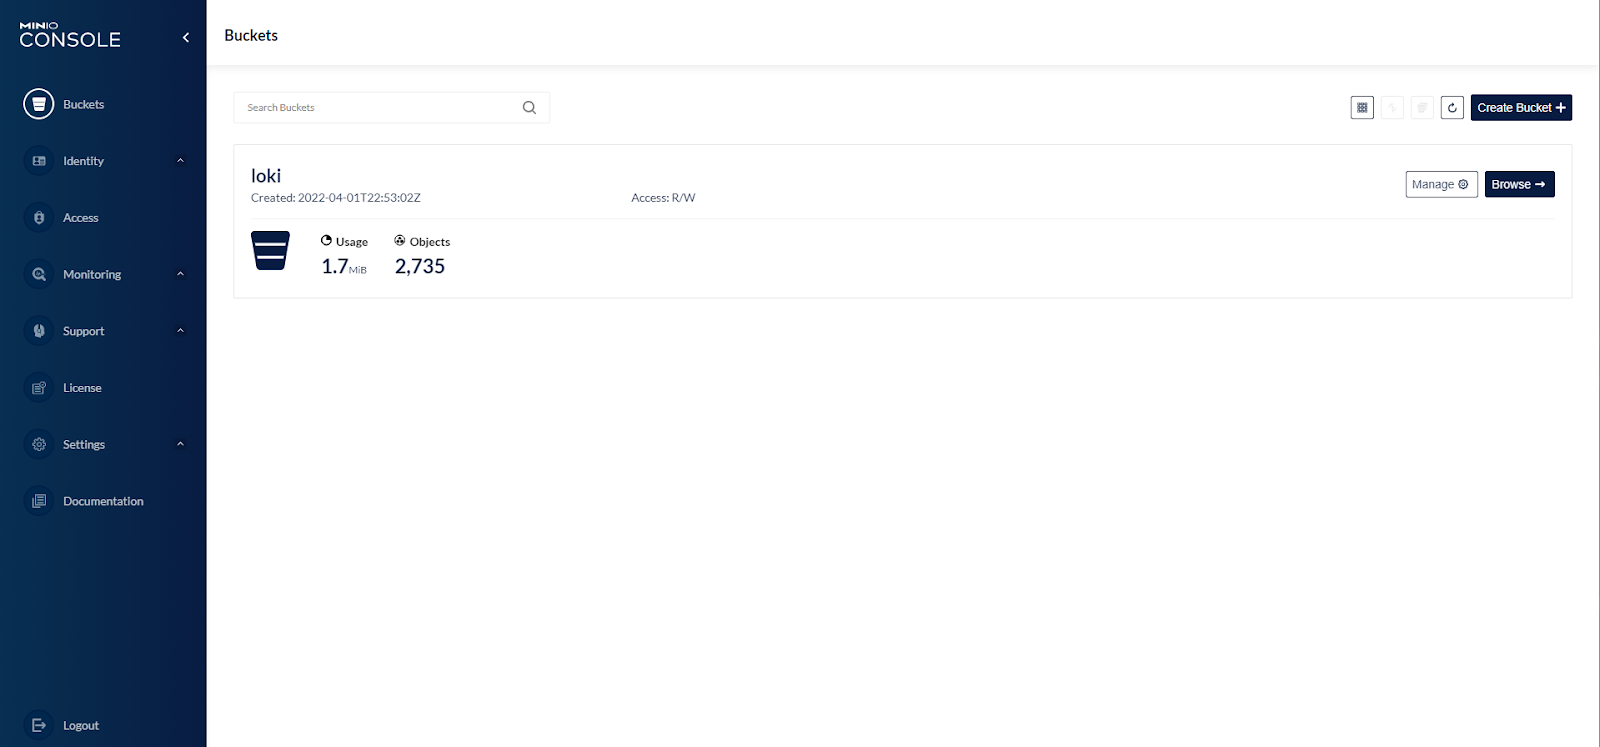Toggle the select multiple buckets grid button
Screen dimensions: 1600x747
click(1362, 108)
